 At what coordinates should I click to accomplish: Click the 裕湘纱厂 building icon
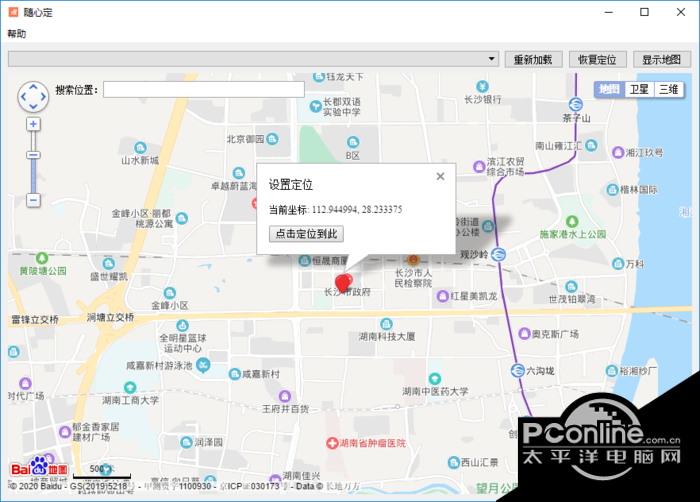pos(612,370)
